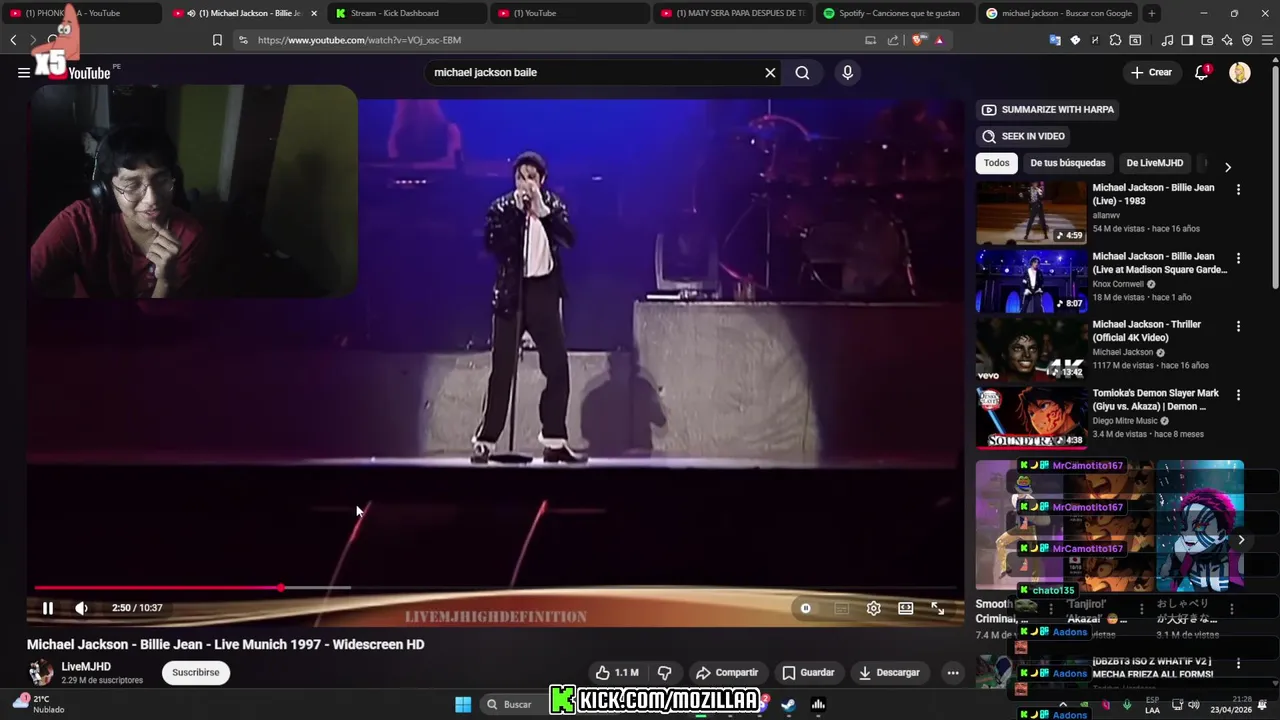Save the video with Guardar
Viewport: 1280px width, 720px height.
808,673
